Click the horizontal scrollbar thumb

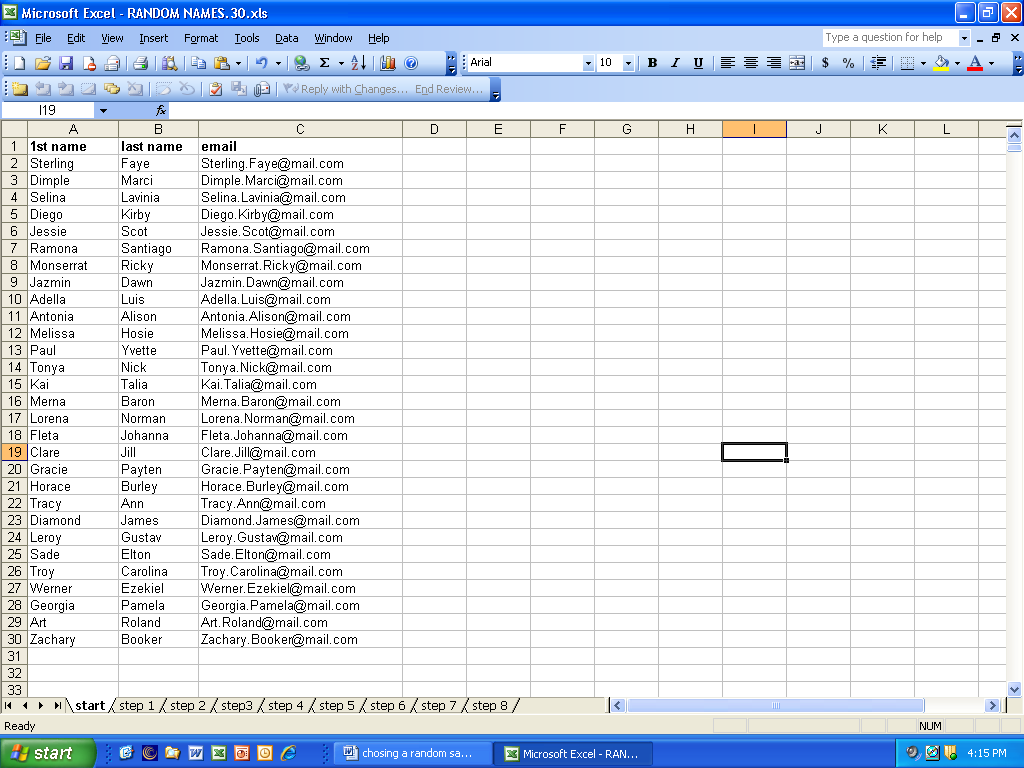776,705
